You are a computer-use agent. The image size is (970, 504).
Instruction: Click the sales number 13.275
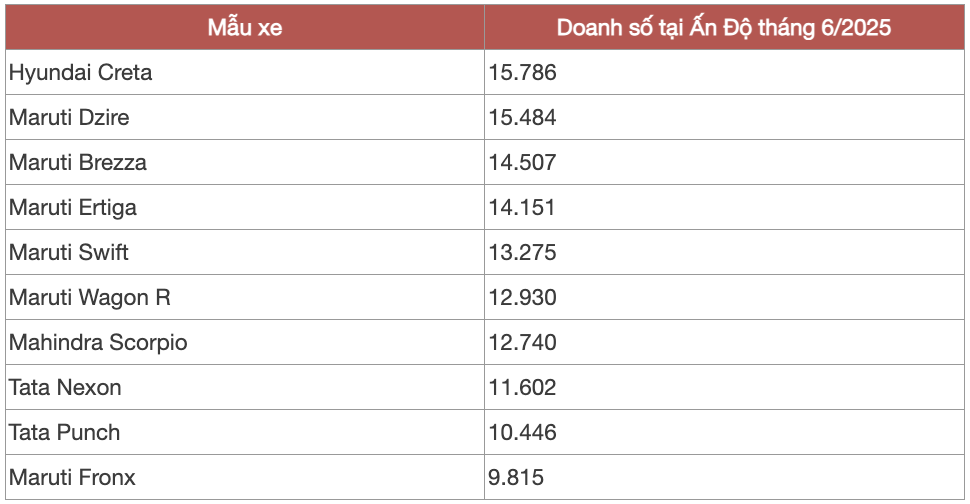[522, 253]
